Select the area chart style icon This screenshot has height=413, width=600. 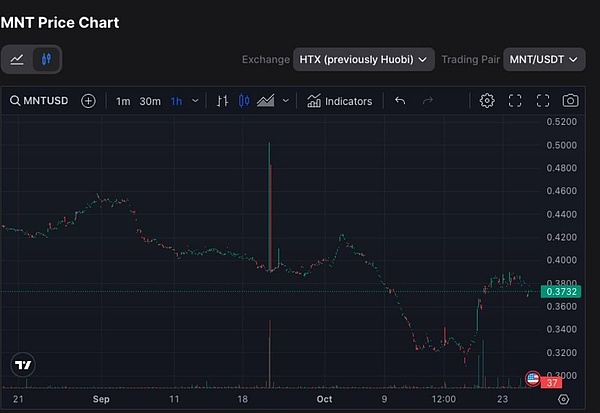266,101
